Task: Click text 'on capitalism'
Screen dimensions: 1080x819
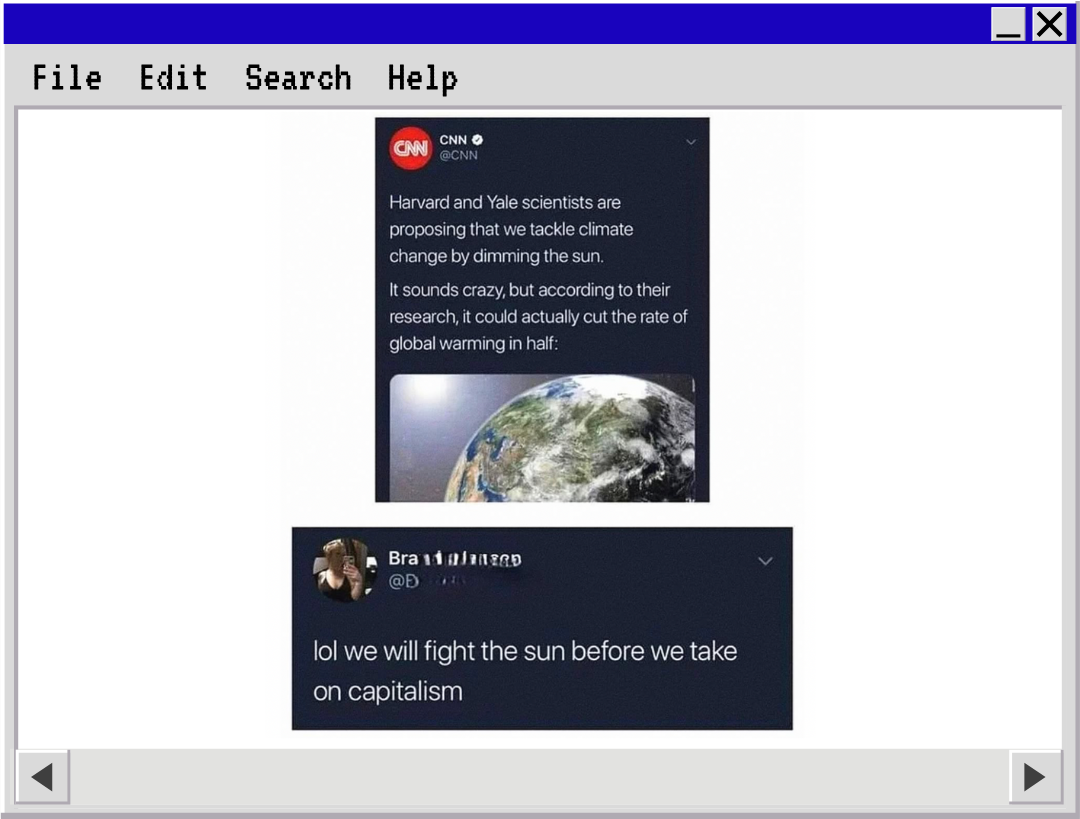Action: [x=388, y=692]
